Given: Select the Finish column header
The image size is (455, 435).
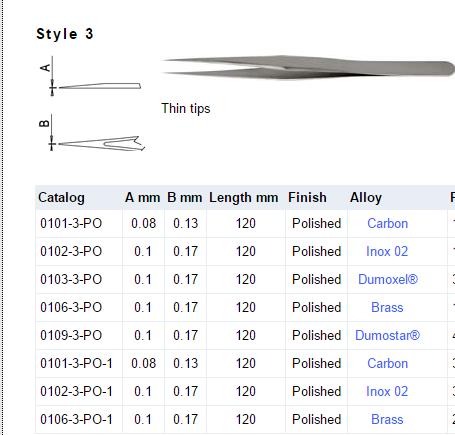Looking at the screenshot, I should pos(307,198).
